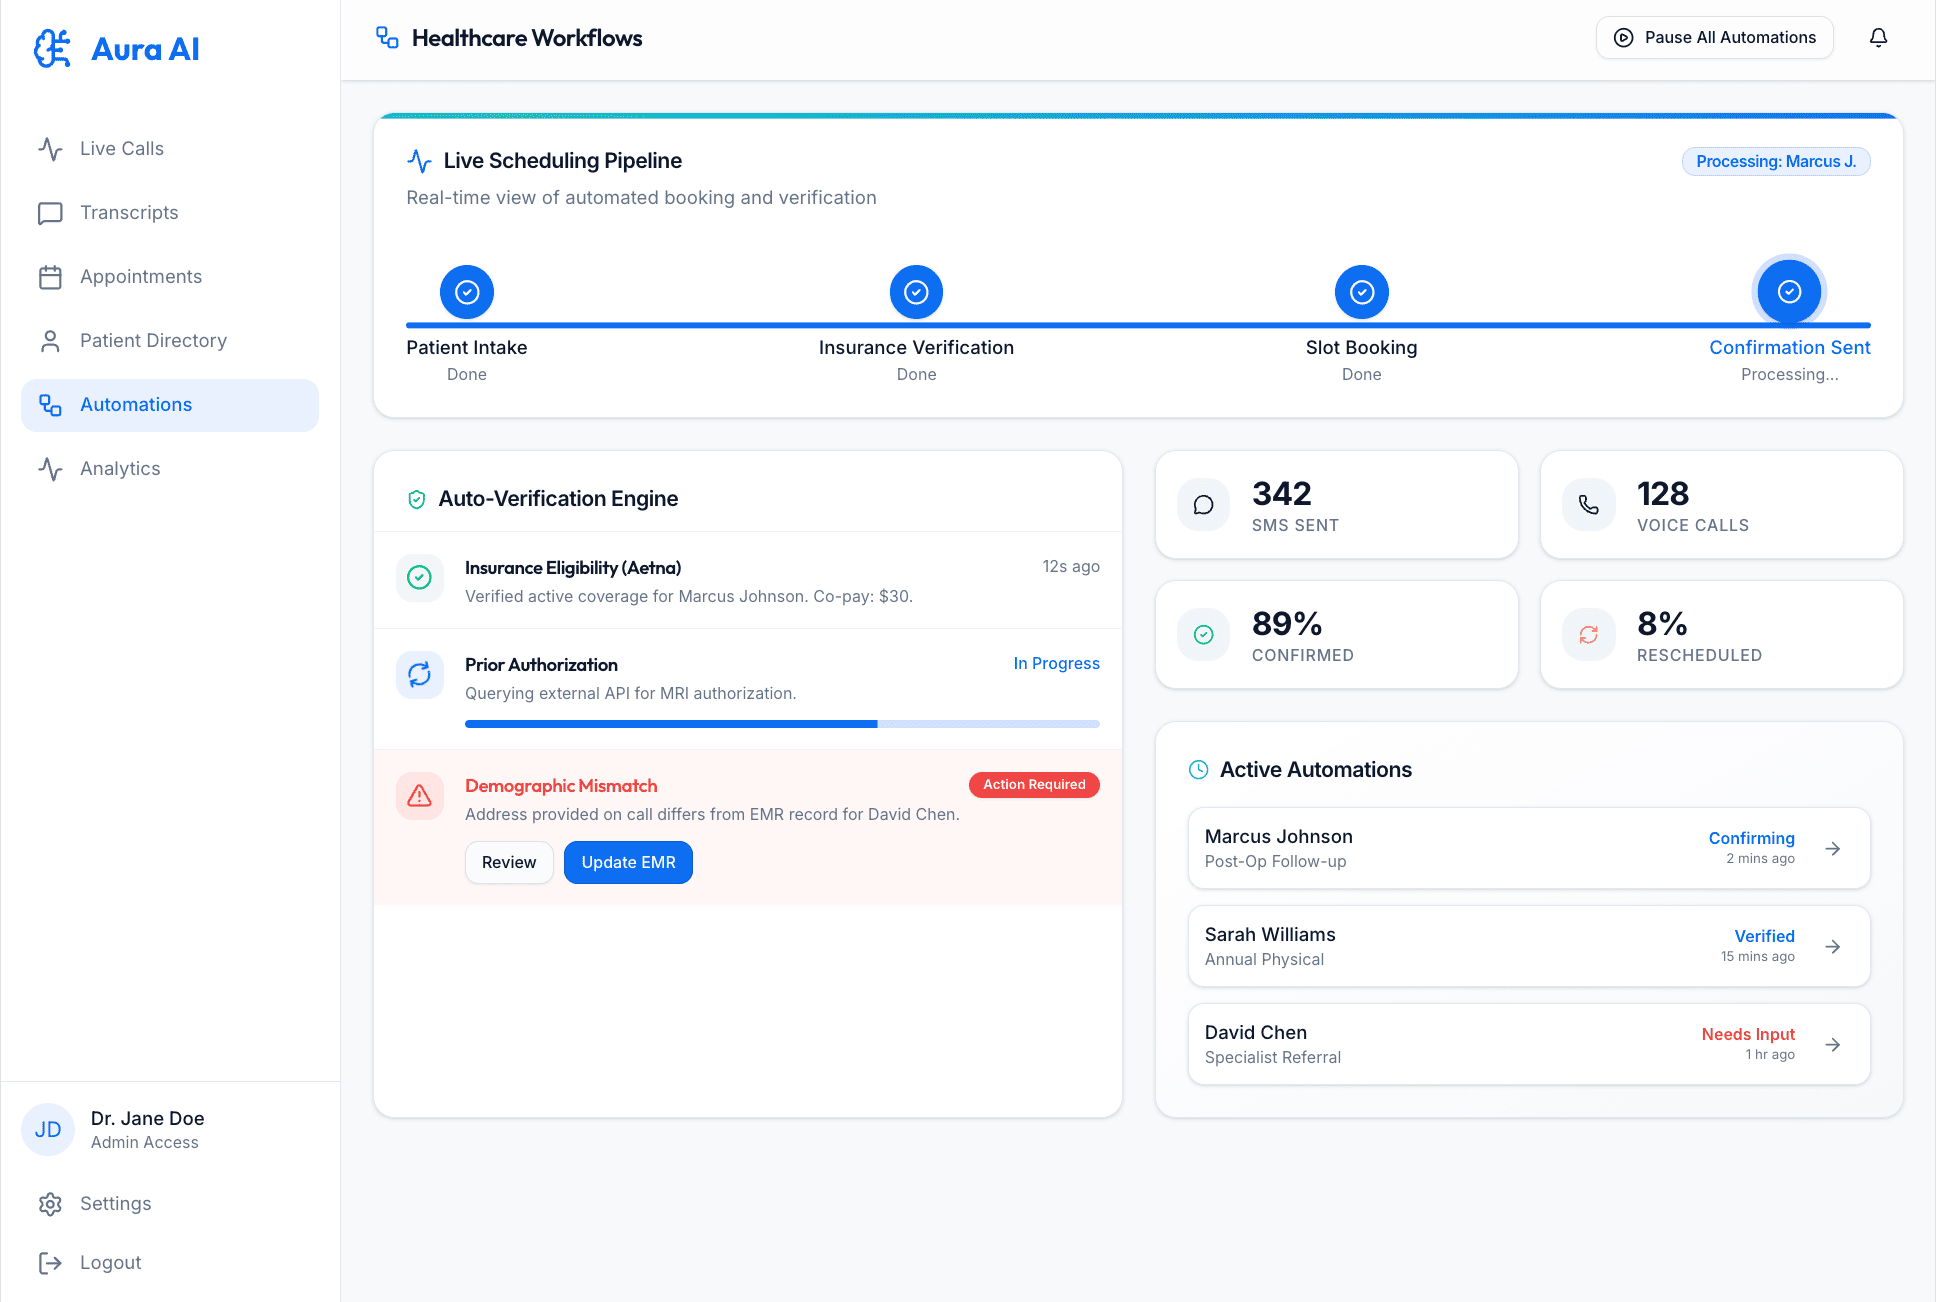Click the Processing: Marcus J. badge
The width and height of the screenshot is (1936, 1302).
click(x=1775, y=162)
